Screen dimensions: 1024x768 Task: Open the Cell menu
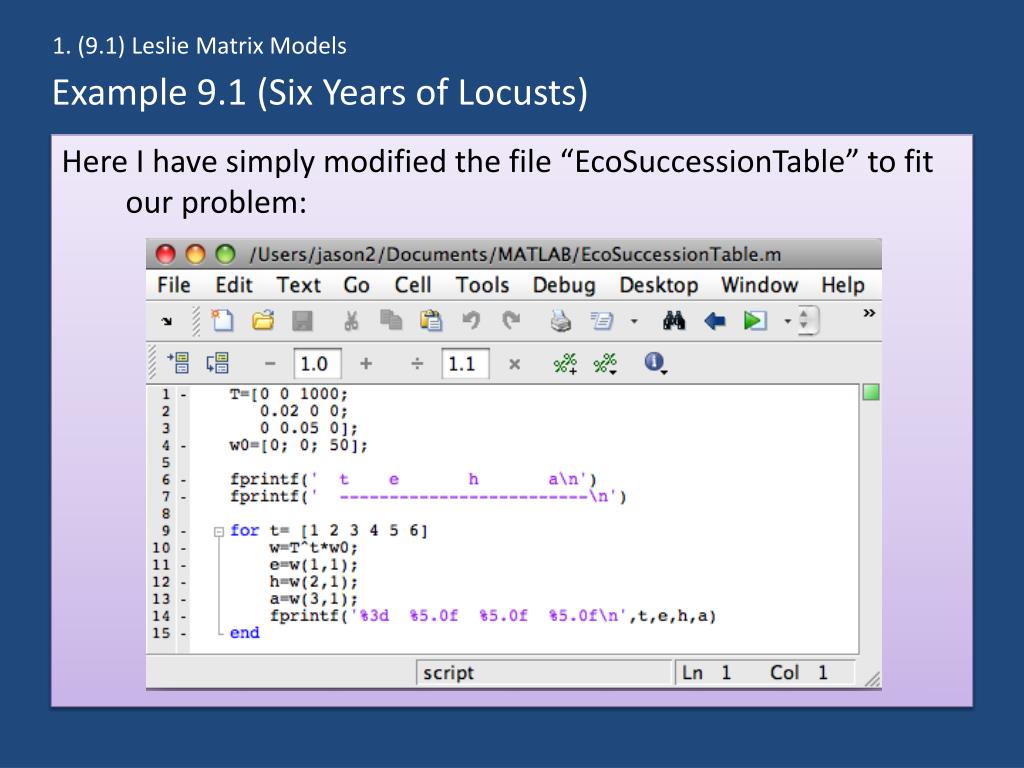coord(413,285)
